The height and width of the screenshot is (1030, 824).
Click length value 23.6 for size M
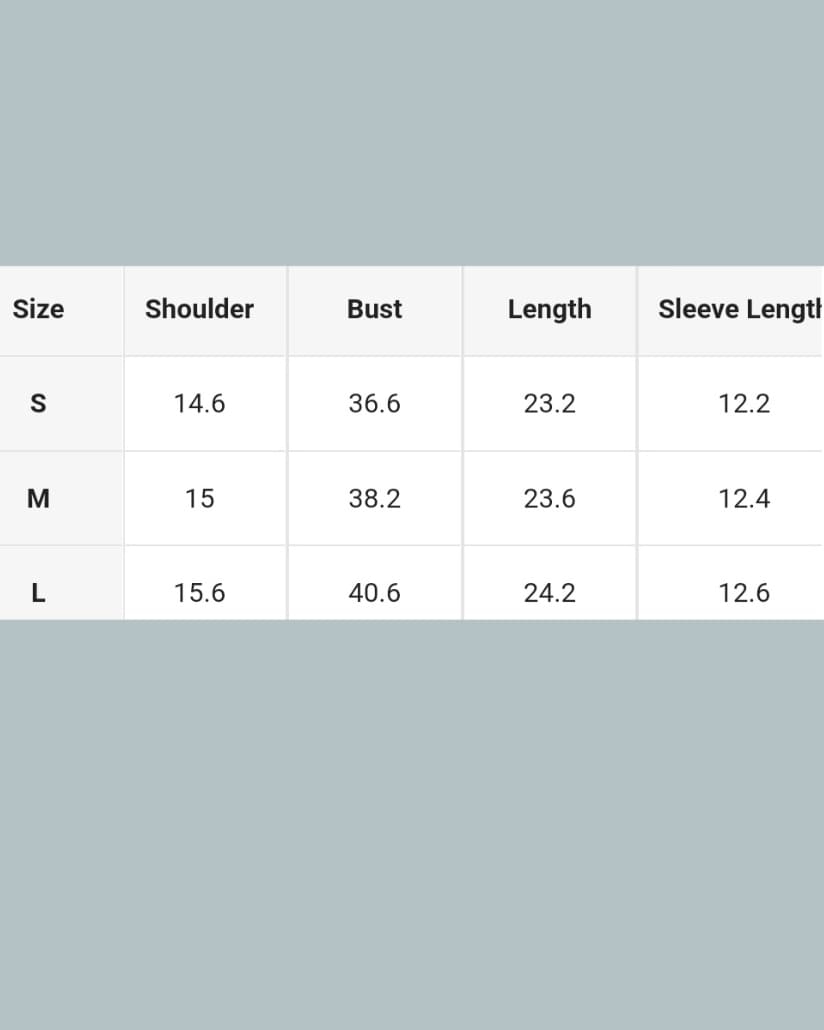coord(549,498)
